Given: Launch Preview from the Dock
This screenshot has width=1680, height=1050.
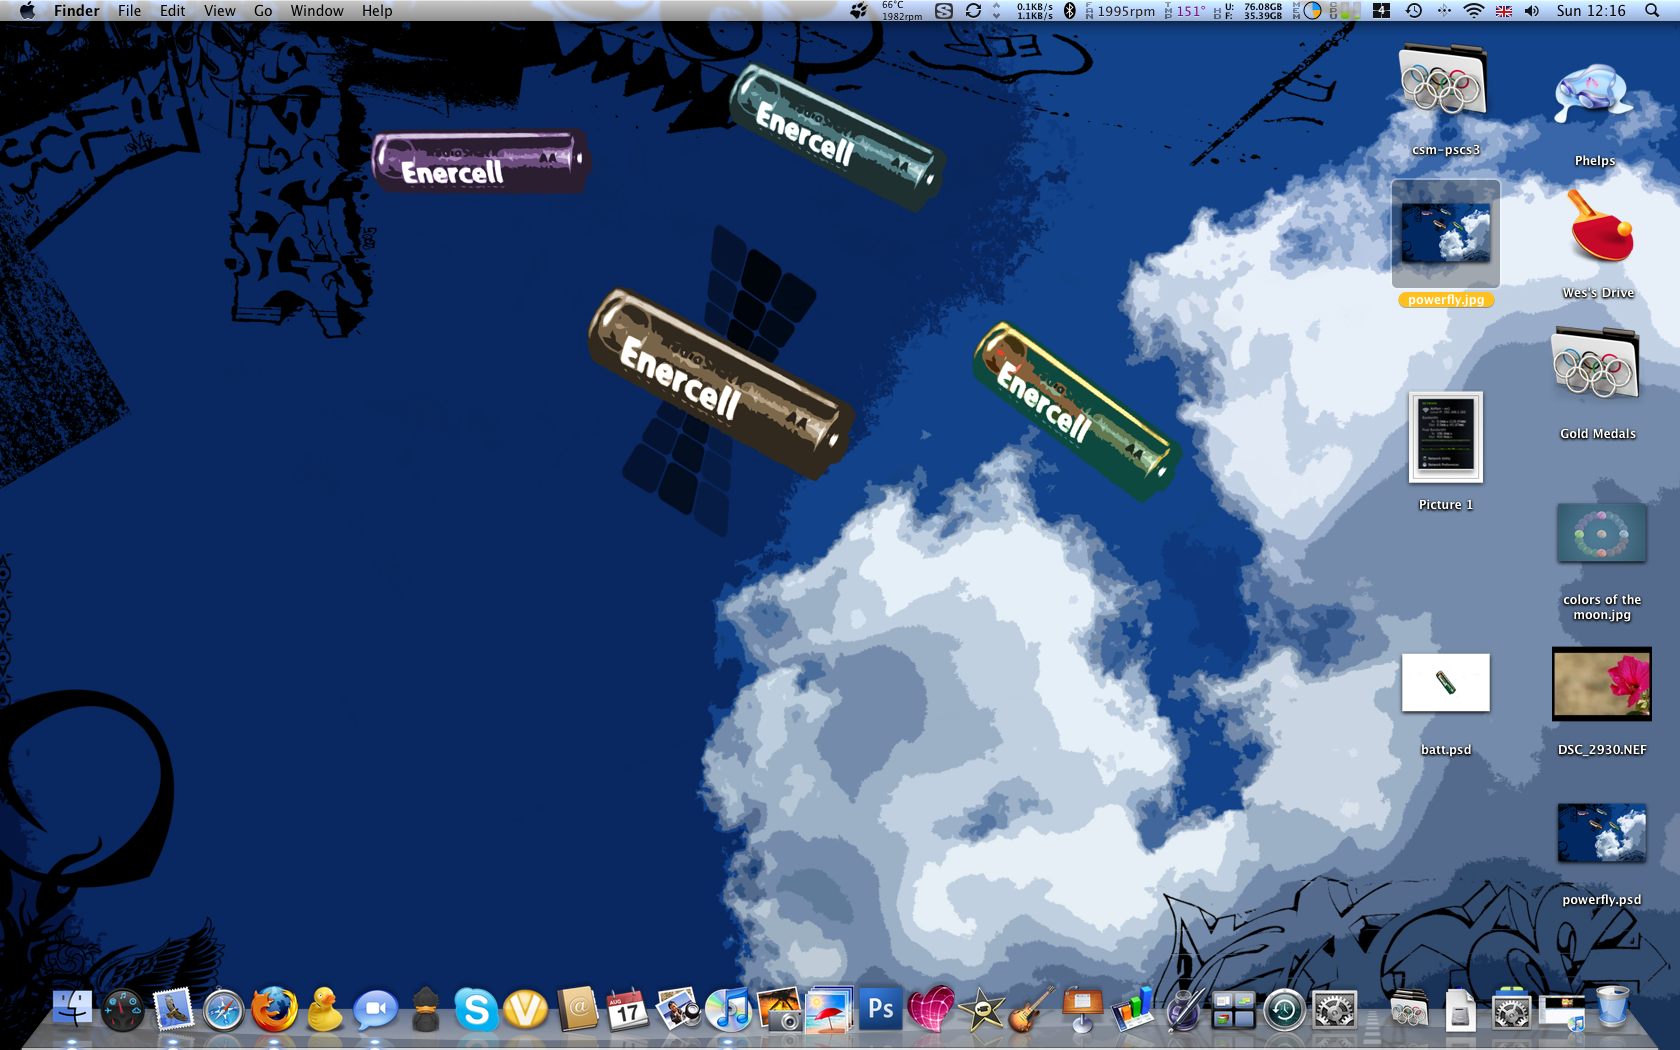Looking at the screenshot, I should pyautogui.click(x=678, y=1009).
